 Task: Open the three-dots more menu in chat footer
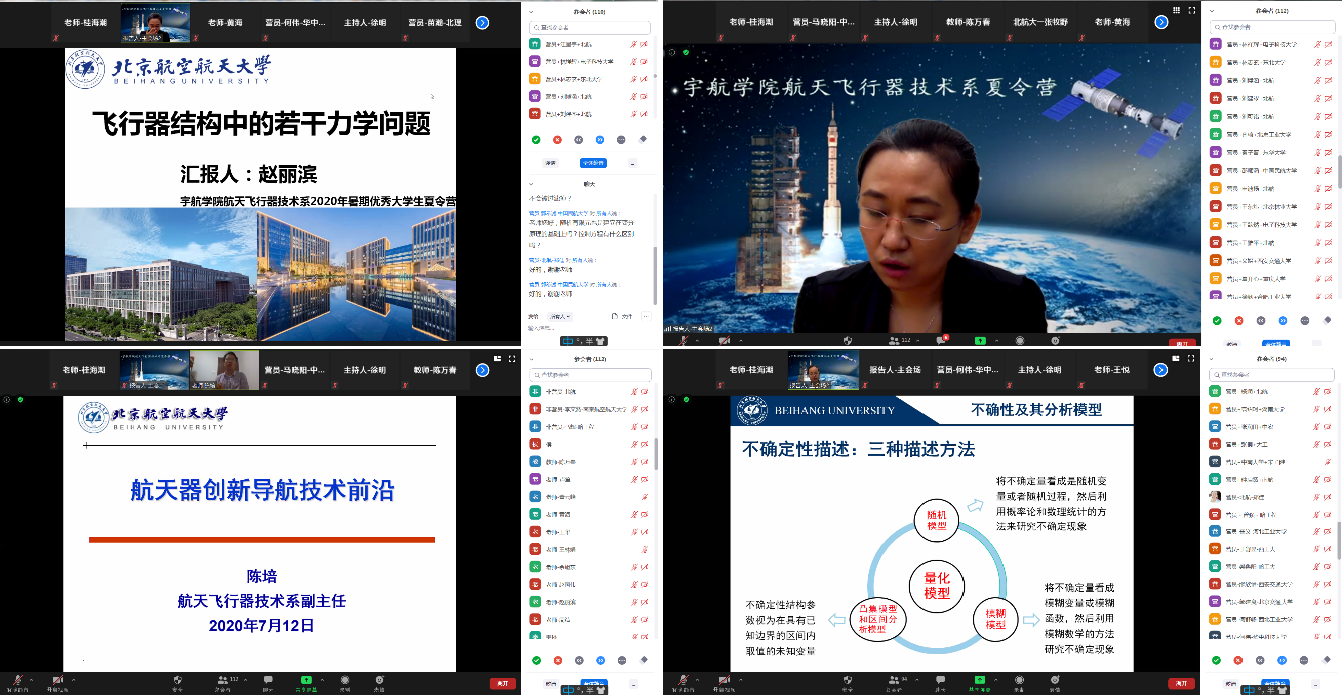(x=644, y=316)
